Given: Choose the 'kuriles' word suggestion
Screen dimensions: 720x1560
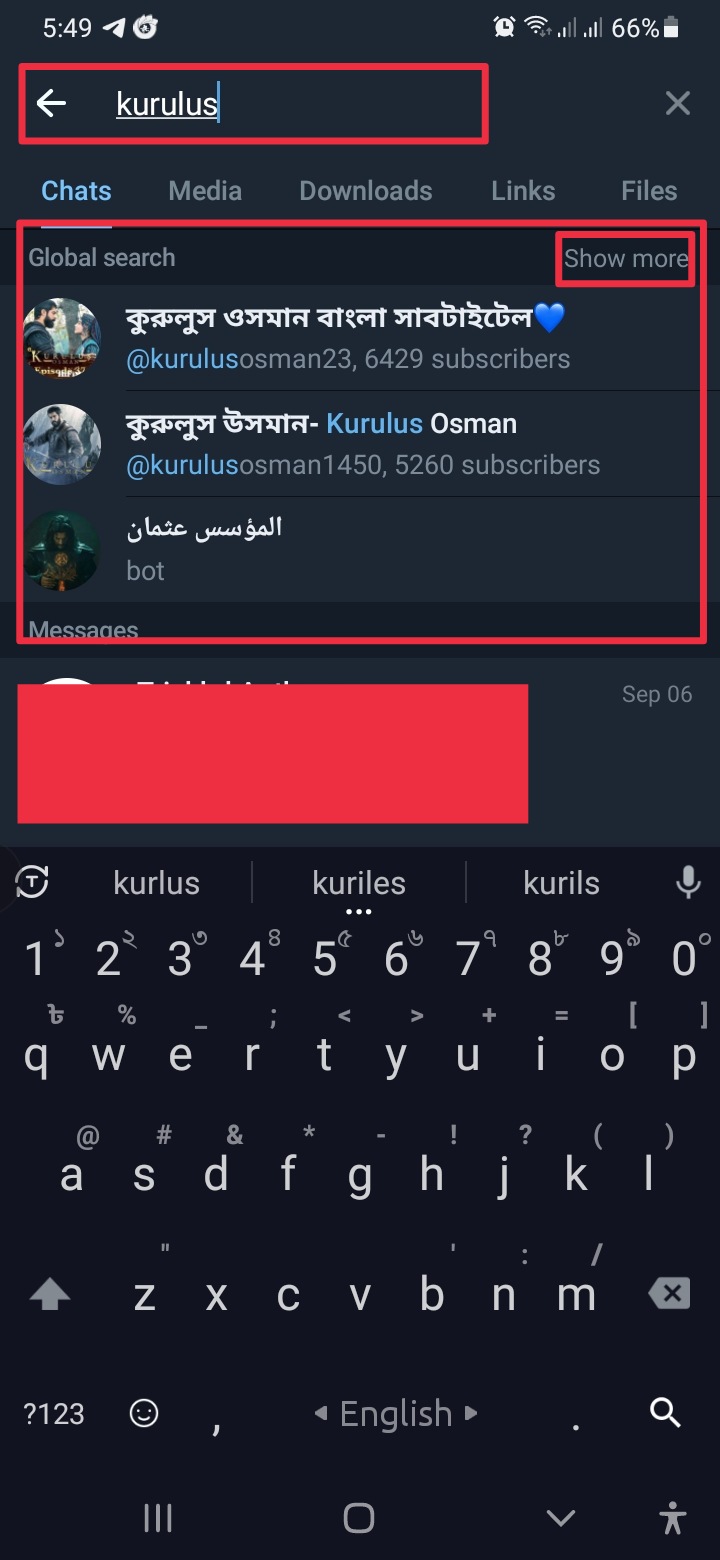Looking at the screenshot, I should click(x=359, y=882).
